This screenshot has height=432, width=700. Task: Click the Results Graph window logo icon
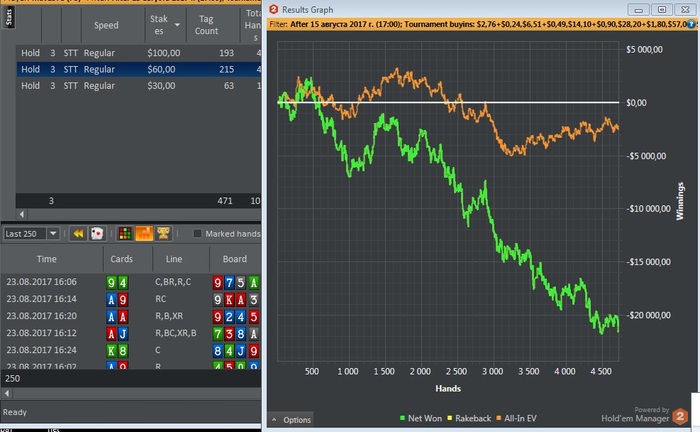274,9
